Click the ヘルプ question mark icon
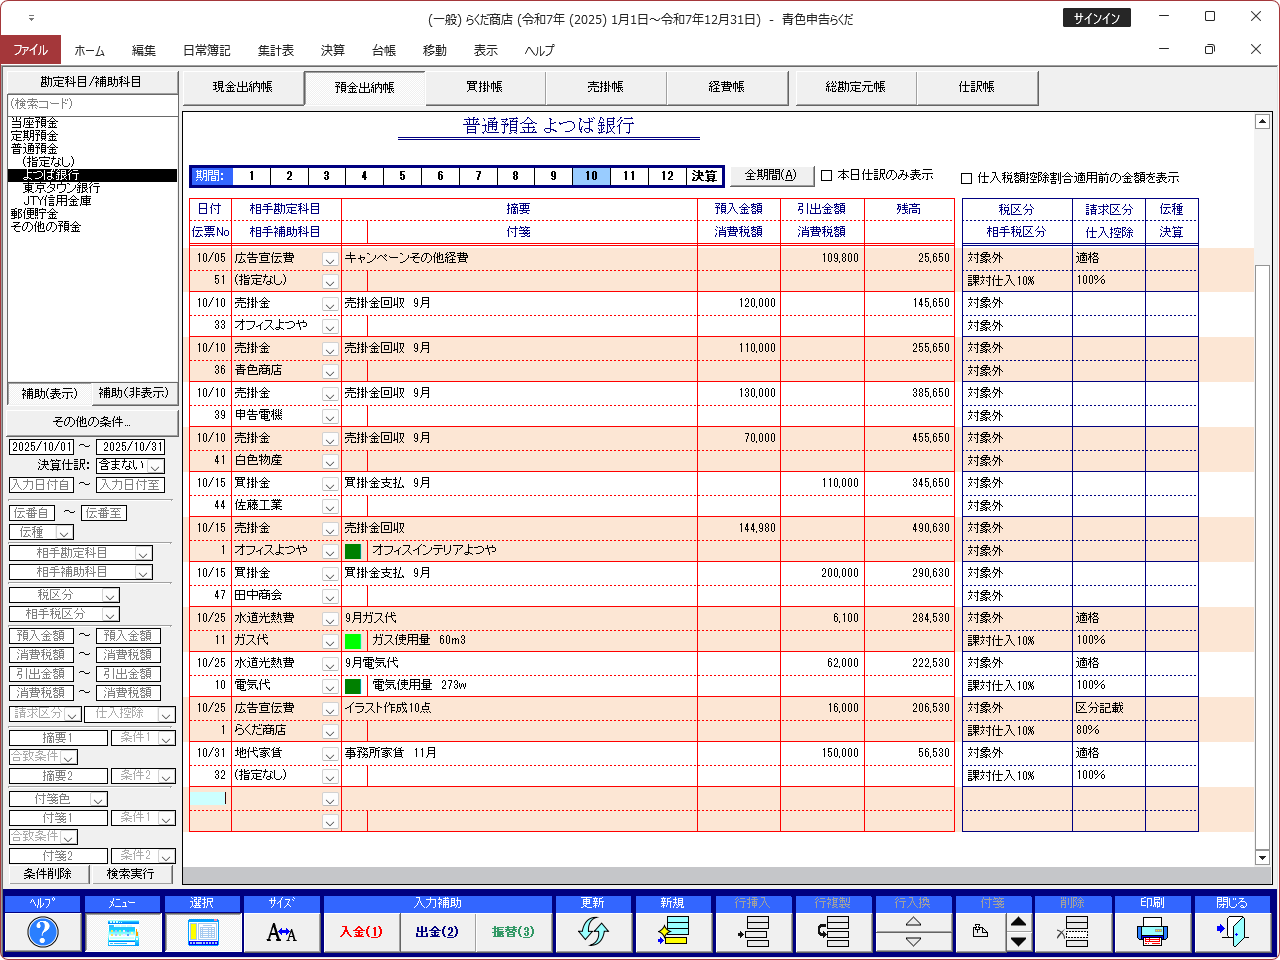 (x=42, y=932)
